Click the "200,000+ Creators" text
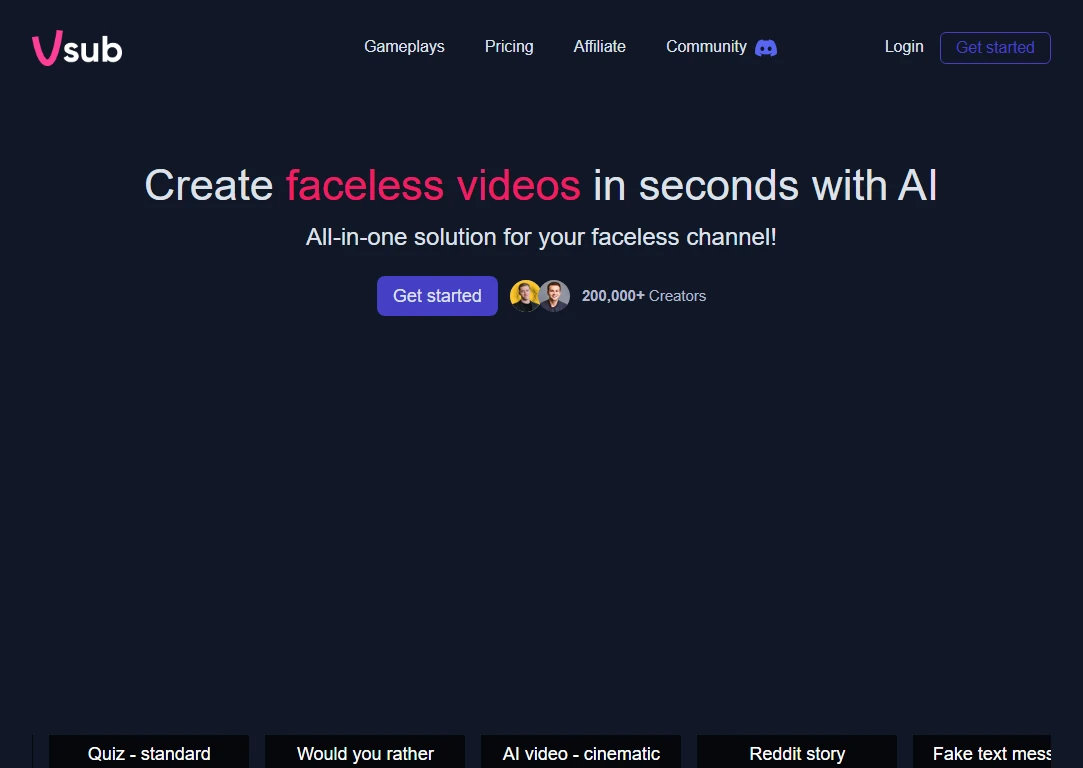The height and width of the screenshot is (768, 1083). pyautogui.click(x=644, y=296)
